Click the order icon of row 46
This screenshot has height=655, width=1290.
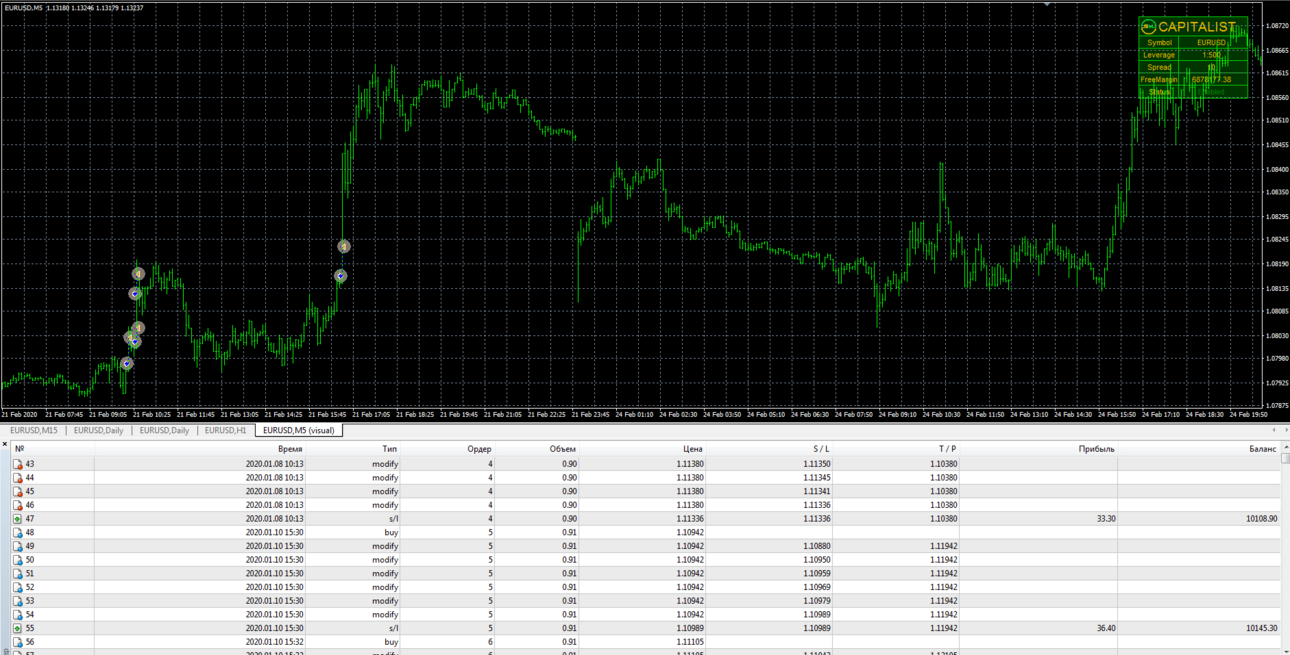pyautogui.click(x=18, y=505)
